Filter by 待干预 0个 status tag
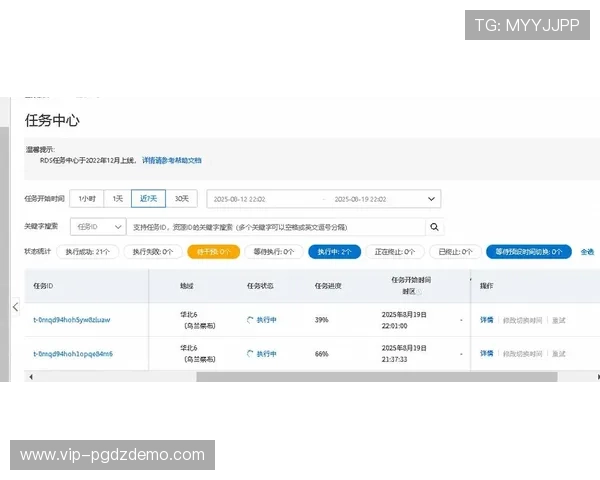Image resolution: width=600 pixels, height=480 pixels. point(213,252)
